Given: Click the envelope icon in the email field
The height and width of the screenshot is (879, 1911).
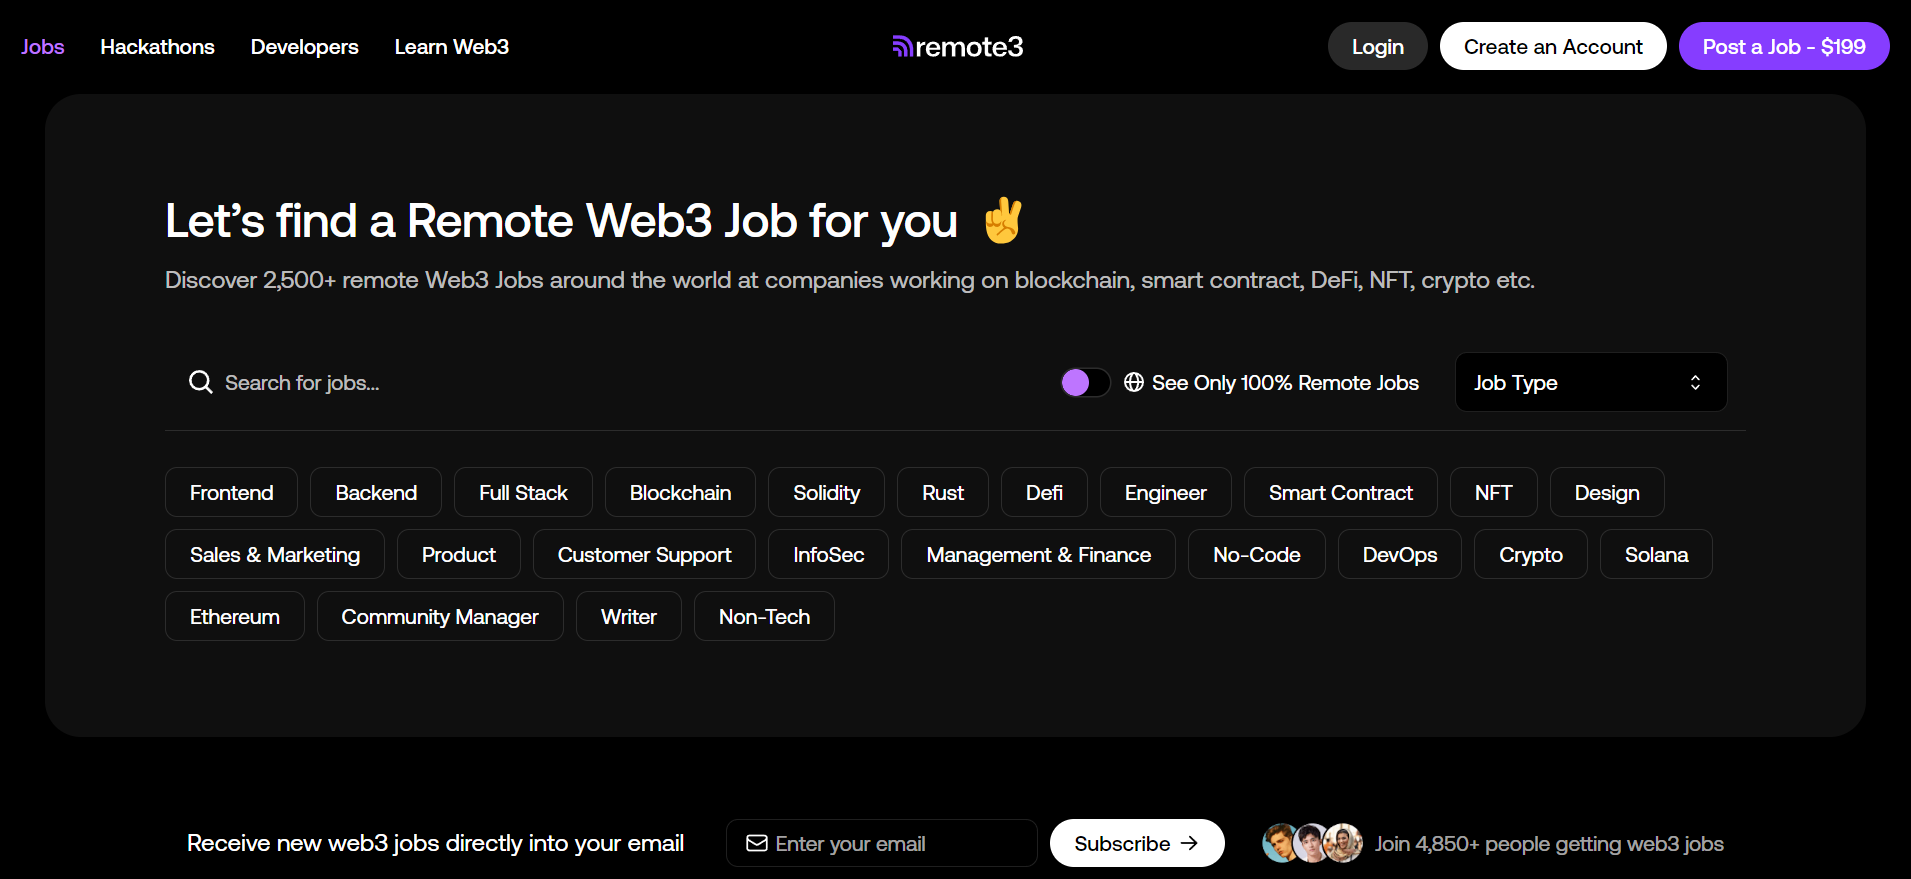Looking at the screenshot, I should (757, 843).
